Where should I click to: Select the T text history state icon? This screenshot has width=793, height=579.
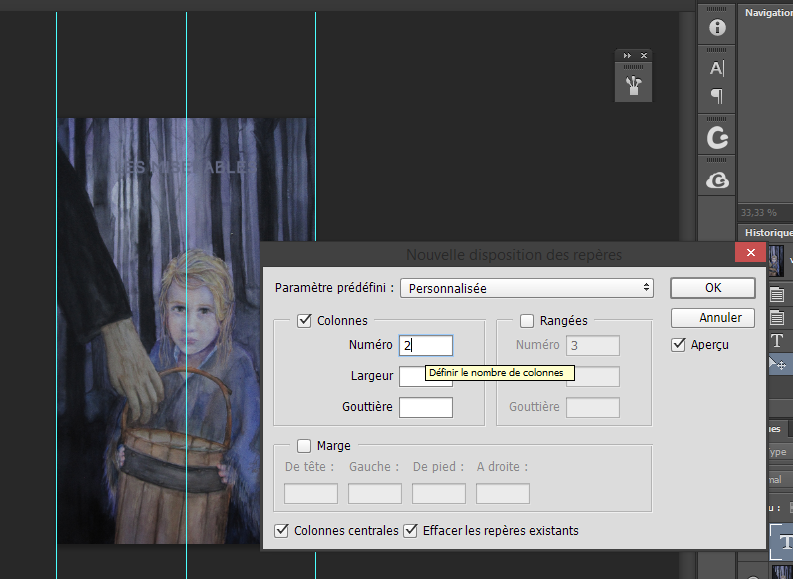[777, 341]
